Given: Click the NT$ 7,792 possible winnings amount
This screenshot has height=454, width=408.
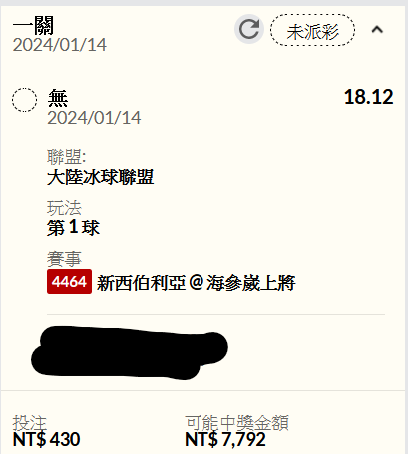Looking at the screenshot, I should coord(225,439).
